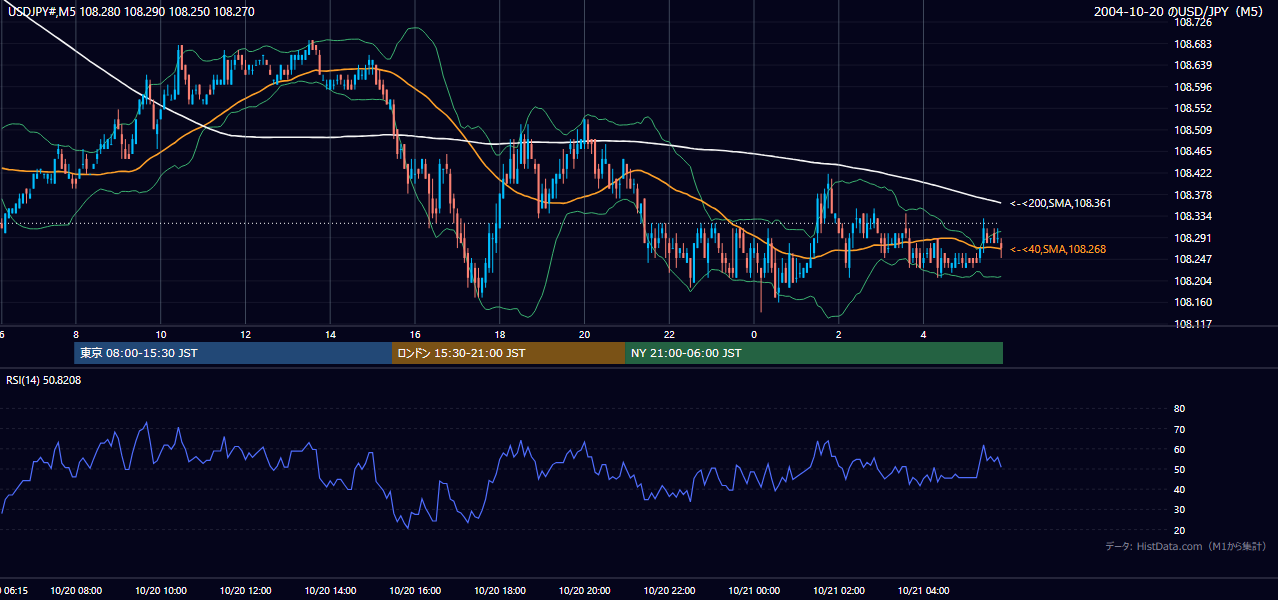Select the ロンドン 15:30-21:00 JST session bar
Screen dimensions: 1278x600
508,353
